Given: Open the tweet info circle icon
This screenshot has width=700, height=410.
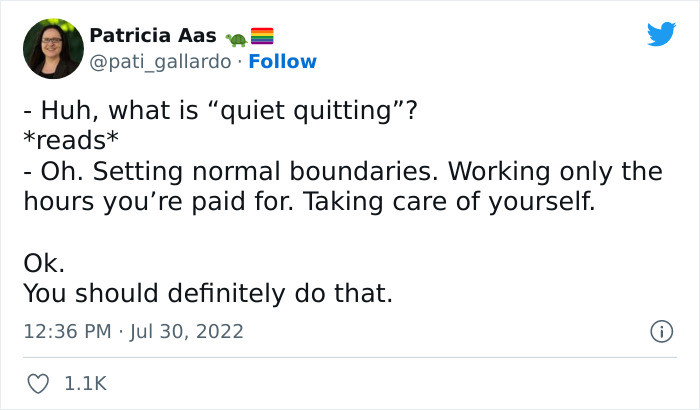Looking at the screenshot, I should pos(660,330).
